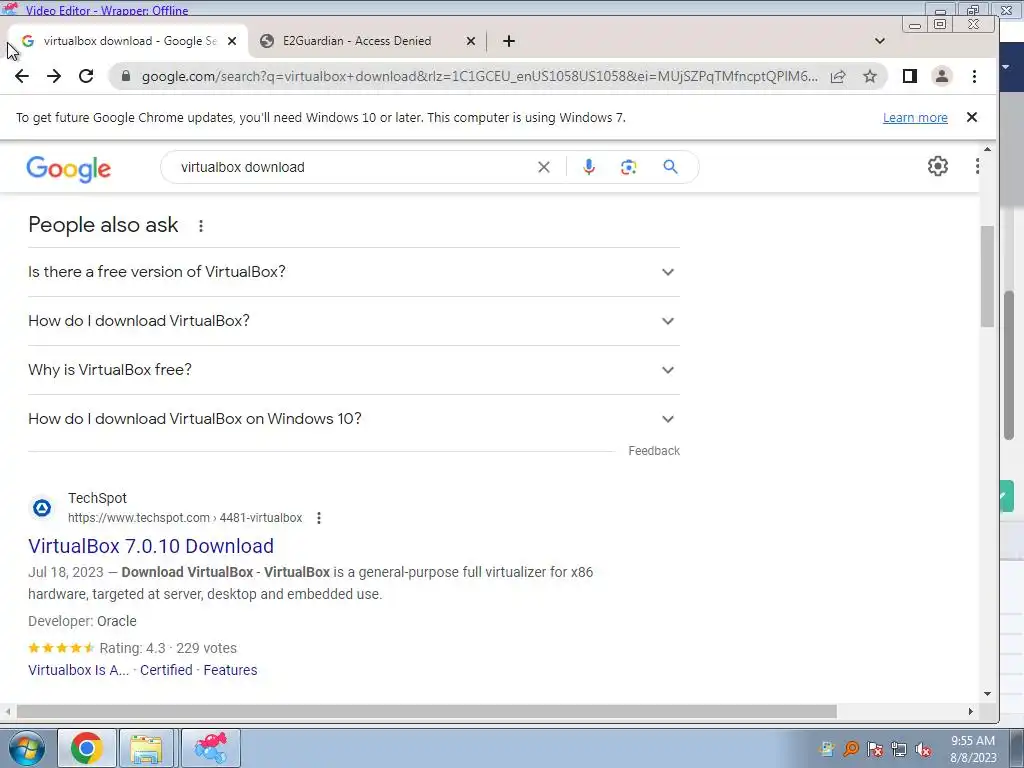Click the Learn more link in the update bar
This screenshot has height=768, width=1024.
tap(915, 118)
